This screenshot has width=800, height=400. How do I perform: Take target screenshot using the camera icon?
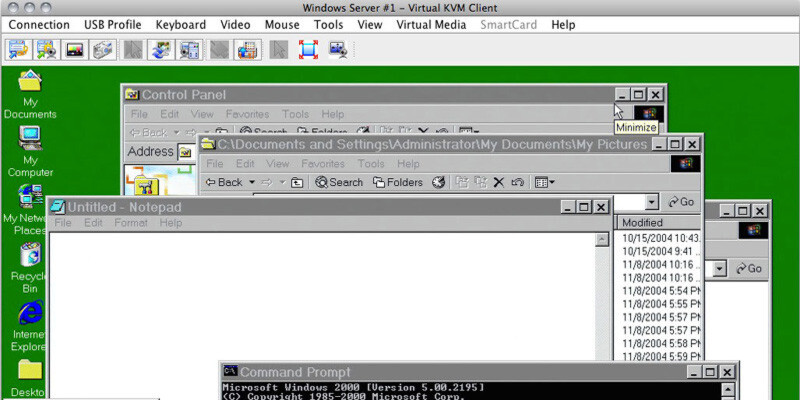tap(103, 49)
